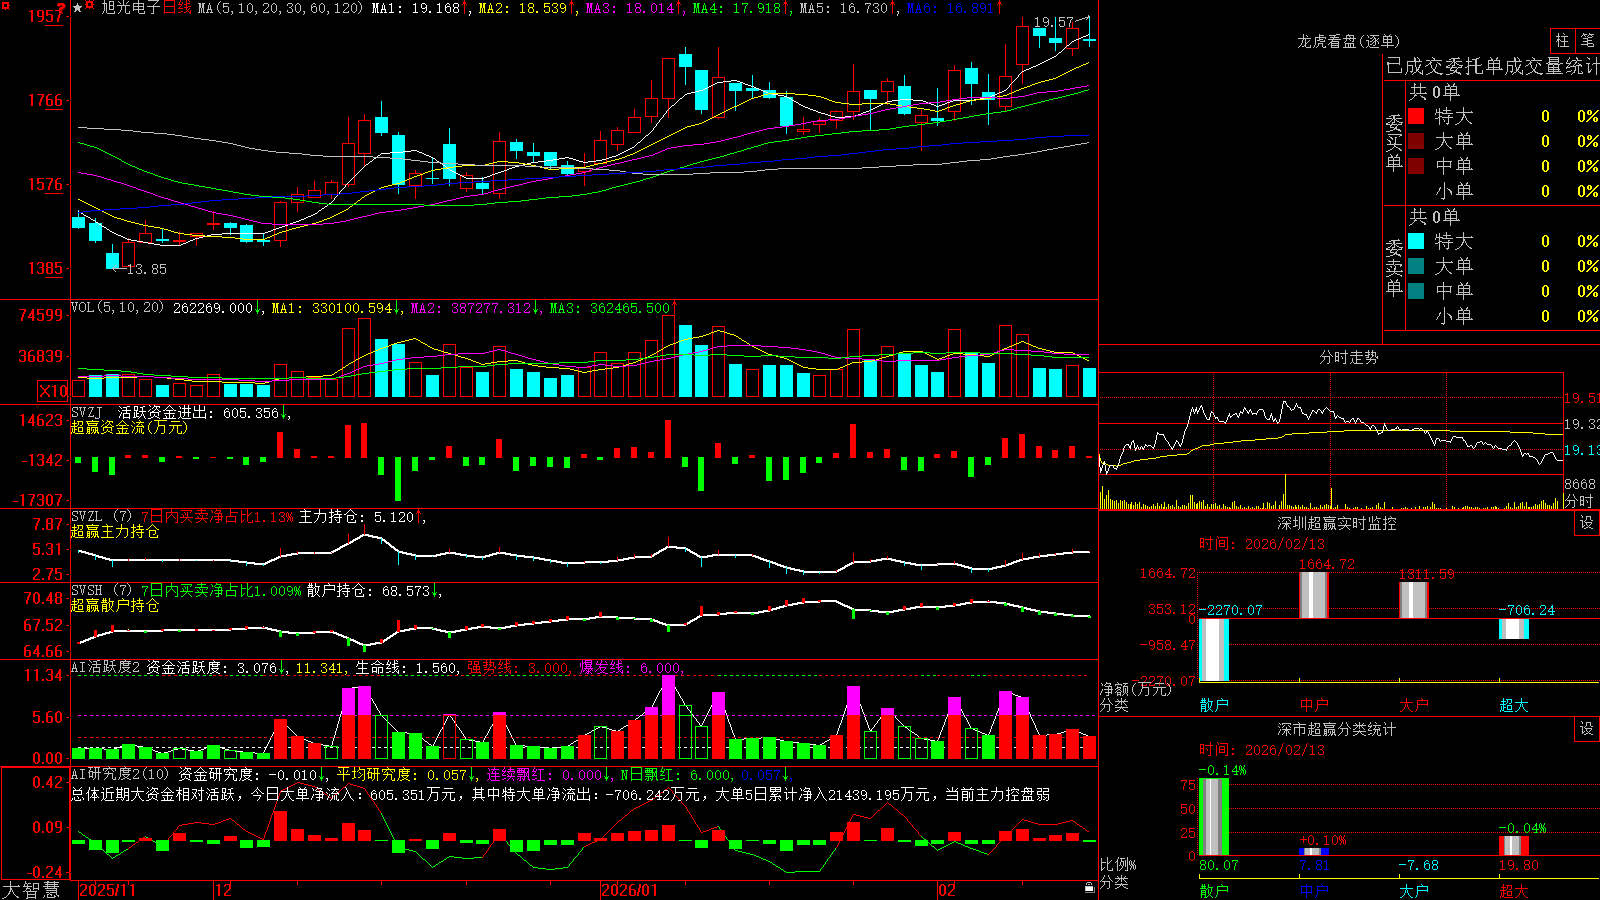Click the red gear icon next to the star

click(90, 7)
